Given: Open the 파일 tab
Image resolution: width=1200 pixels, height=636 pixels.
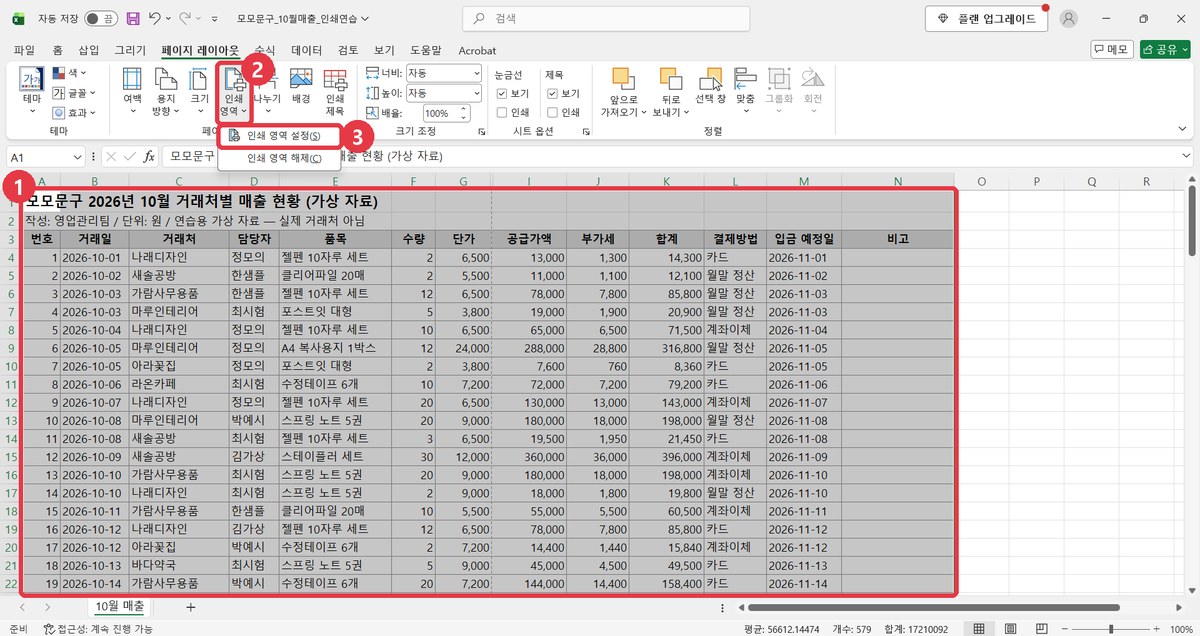Looking at the screenshot, I should 24,50.
